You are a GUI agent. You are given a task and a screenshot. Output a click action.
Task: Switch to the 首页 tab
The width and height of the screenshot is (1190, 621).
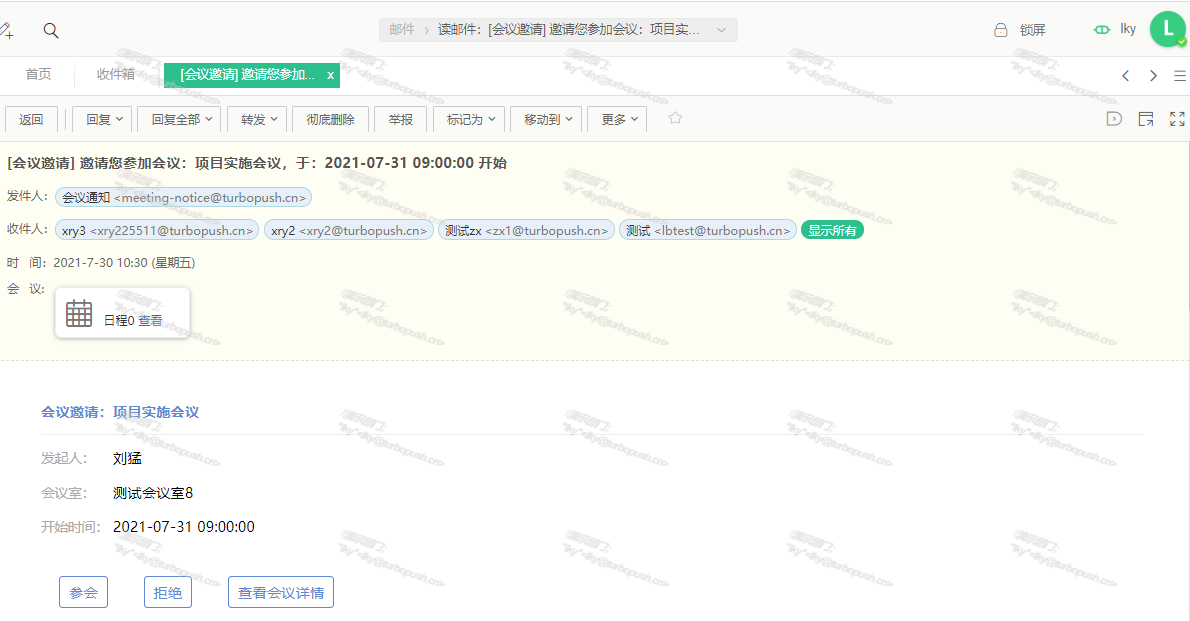coord(38,75)
